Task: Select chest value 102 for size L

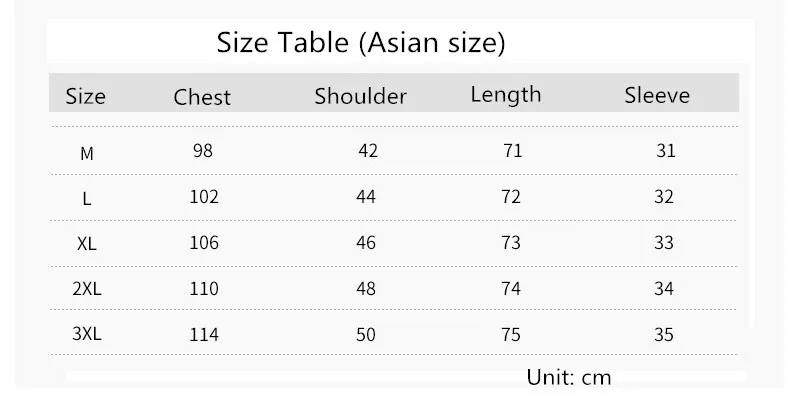Action: (204, 196)
